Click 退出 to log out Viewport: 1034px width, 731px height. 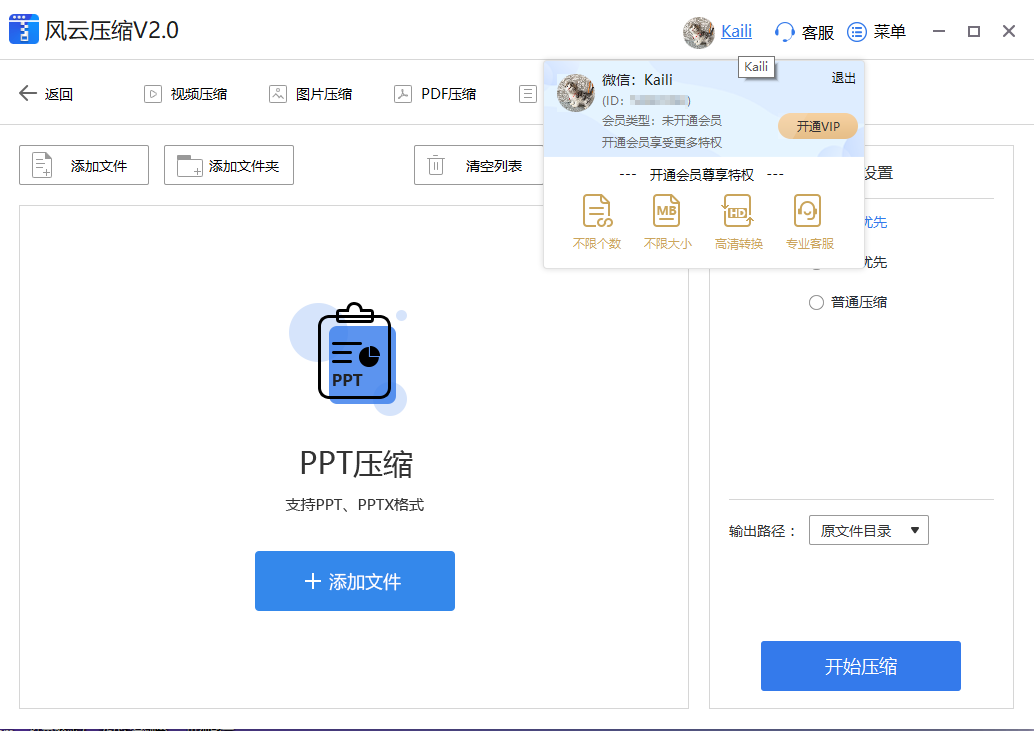[843, 77]
